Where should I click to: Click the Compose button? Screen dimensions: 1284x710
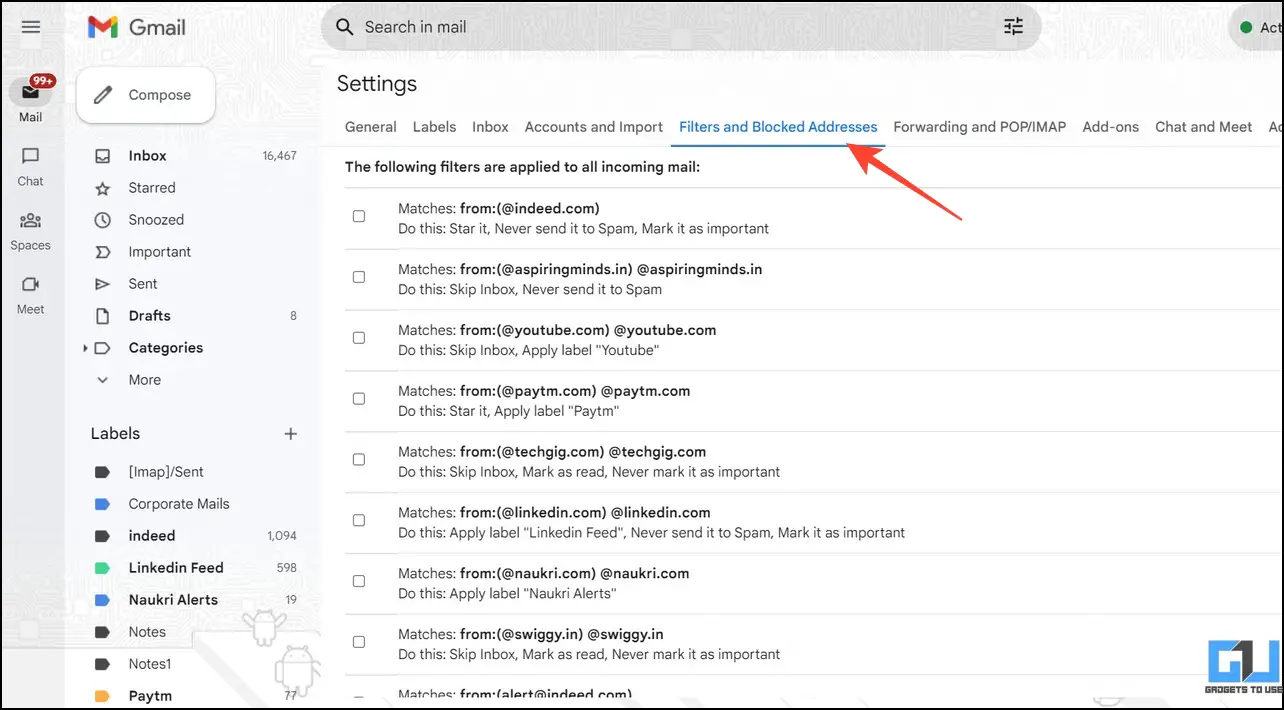tap(146, 95)
